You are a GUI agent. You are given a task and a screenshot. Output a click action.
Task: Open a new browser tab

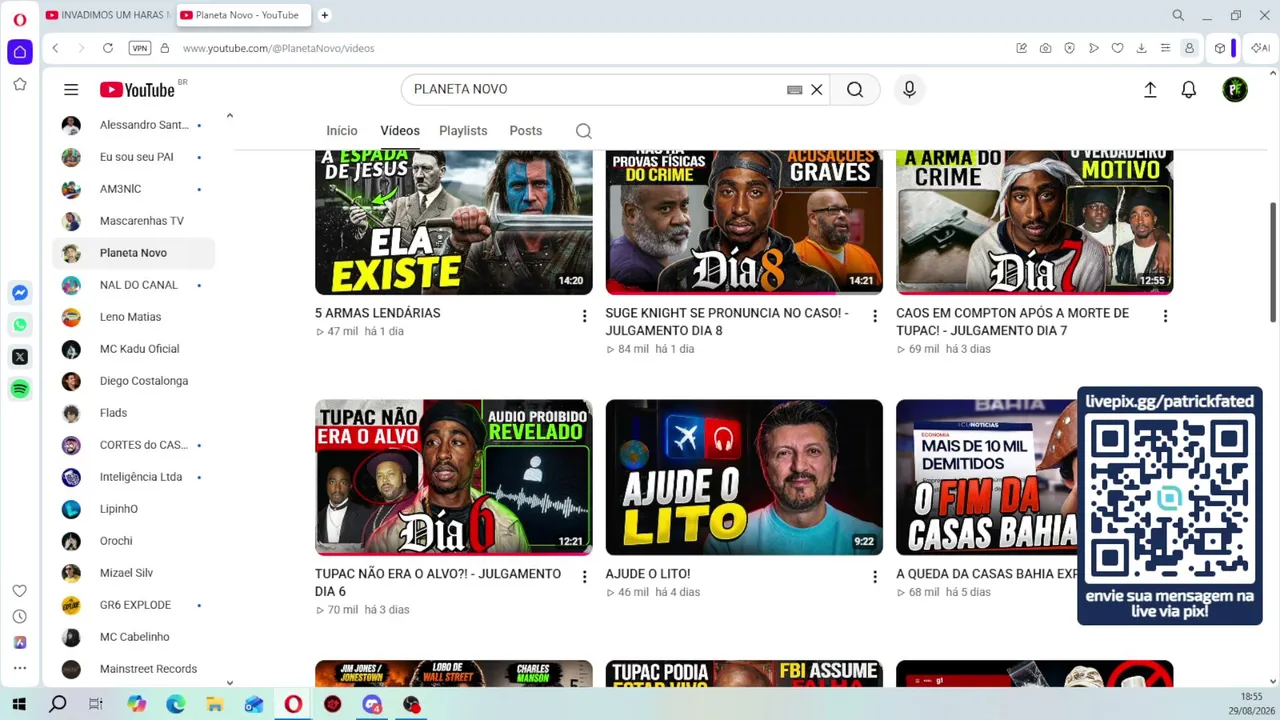(325, 15)
